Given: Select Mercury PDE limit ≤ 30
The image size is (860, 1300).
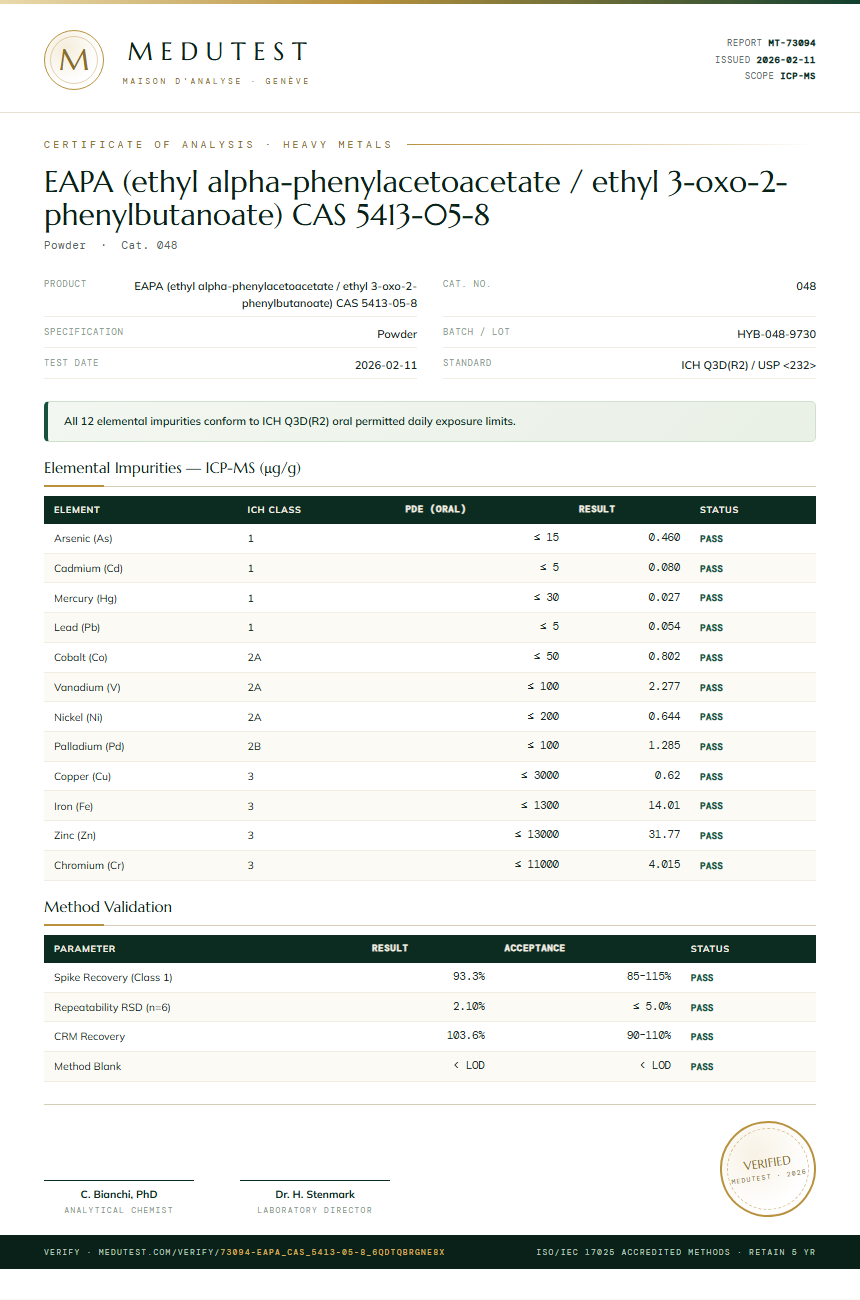Looking at the screenshot, I should 546,597.
